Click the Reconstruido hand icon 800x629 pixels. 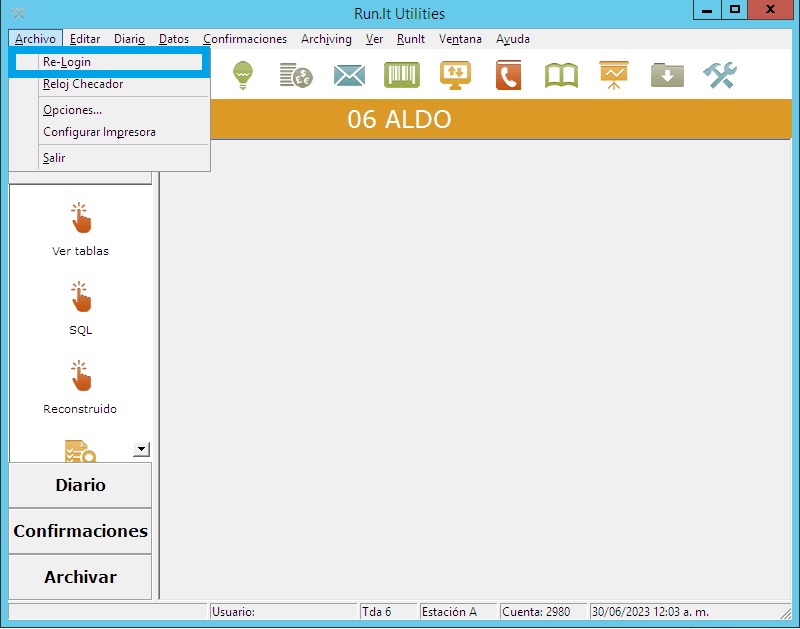pyautogui.click(x=81, y=376)
